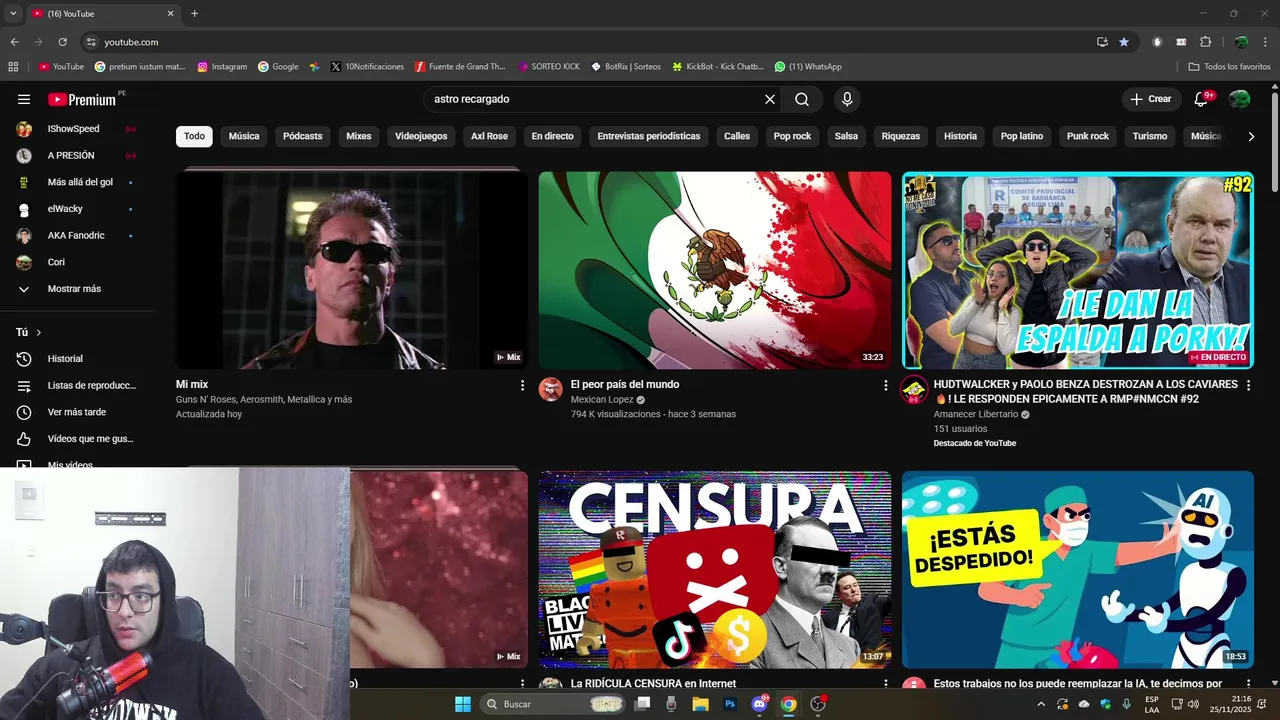Open Chrome three-dot menu
Viewport: 1280px width, 720px height.
(1265, 42)
